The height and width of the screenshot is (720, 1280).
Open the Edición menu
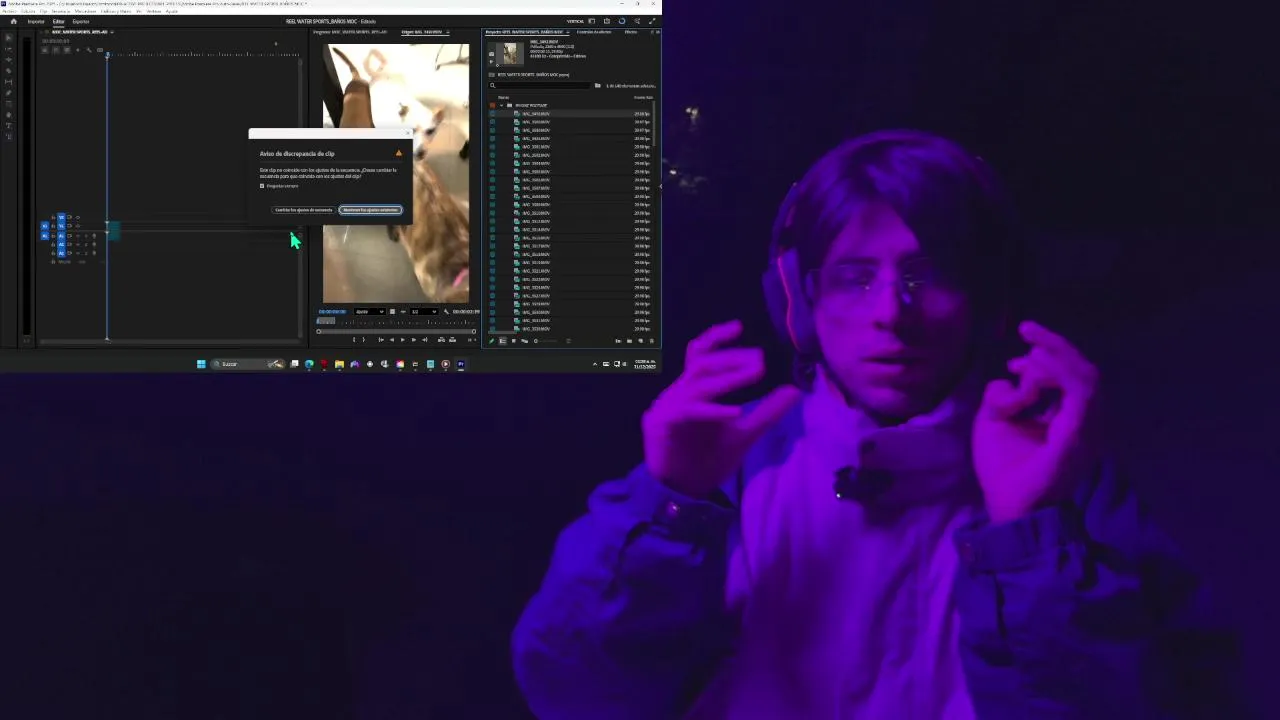(28, 11)
